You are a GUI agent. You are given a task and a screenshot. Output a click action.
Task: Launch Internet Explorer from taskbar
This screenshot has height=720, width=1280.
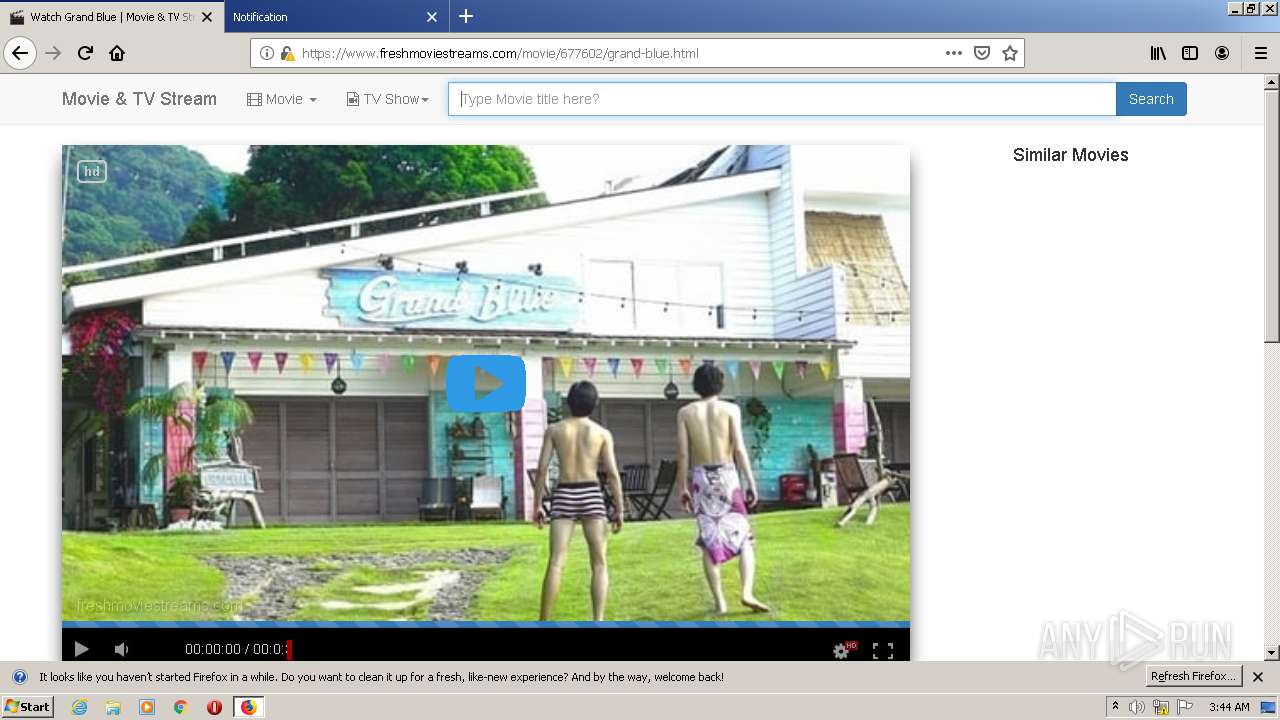[79, 707]
